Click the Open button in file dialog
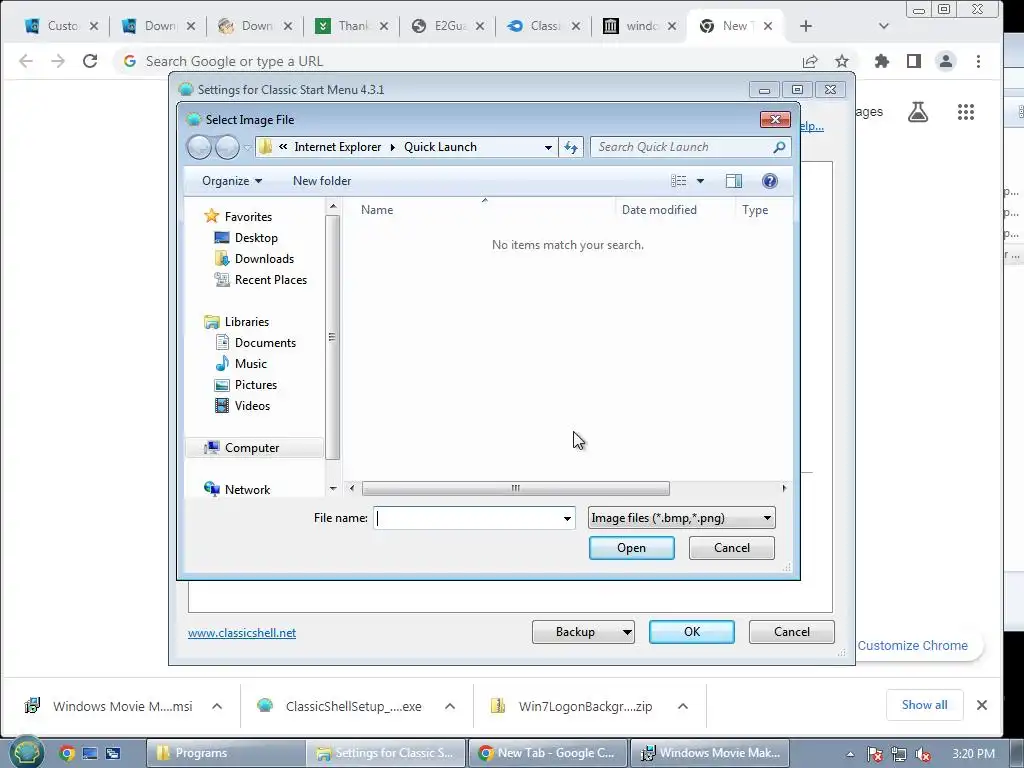Screen dimensions: 1024x768 632,548
